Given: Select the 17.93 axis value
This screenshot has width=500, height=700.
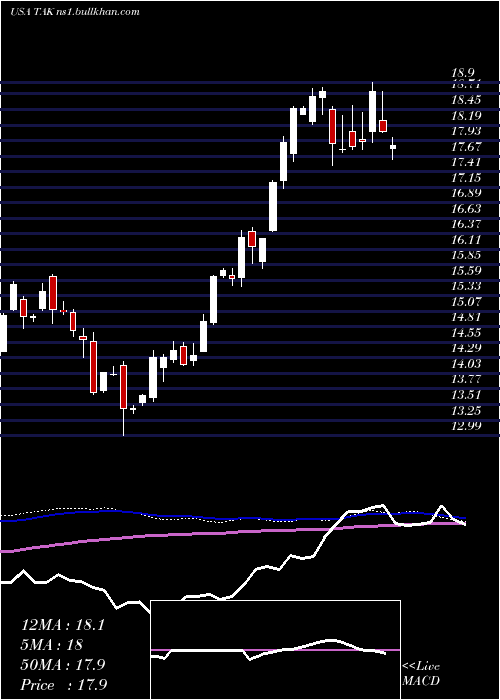Looking at the screenshot, I should [466, 131].
